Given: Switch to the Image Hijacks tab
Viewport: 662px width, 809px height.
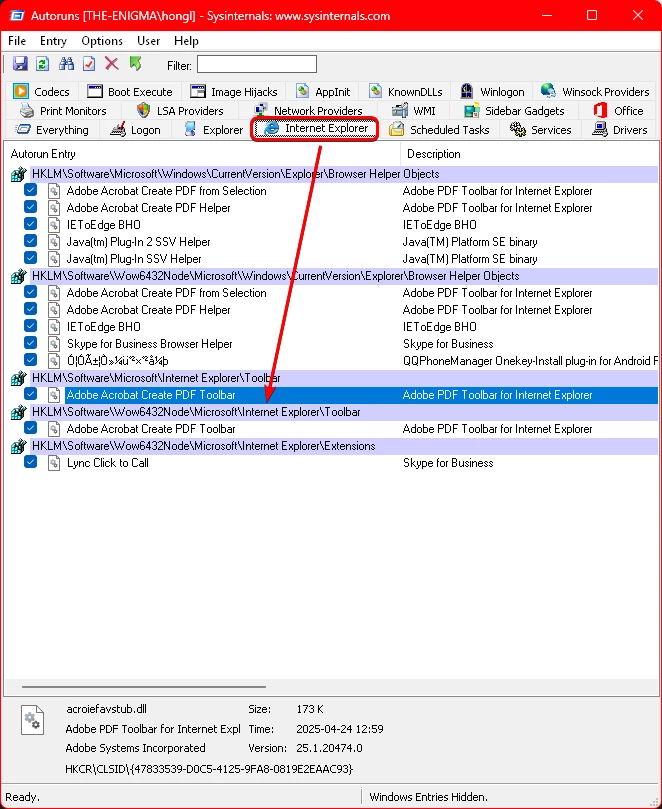Looking at the screenshot, I should (x=234, y=92).
